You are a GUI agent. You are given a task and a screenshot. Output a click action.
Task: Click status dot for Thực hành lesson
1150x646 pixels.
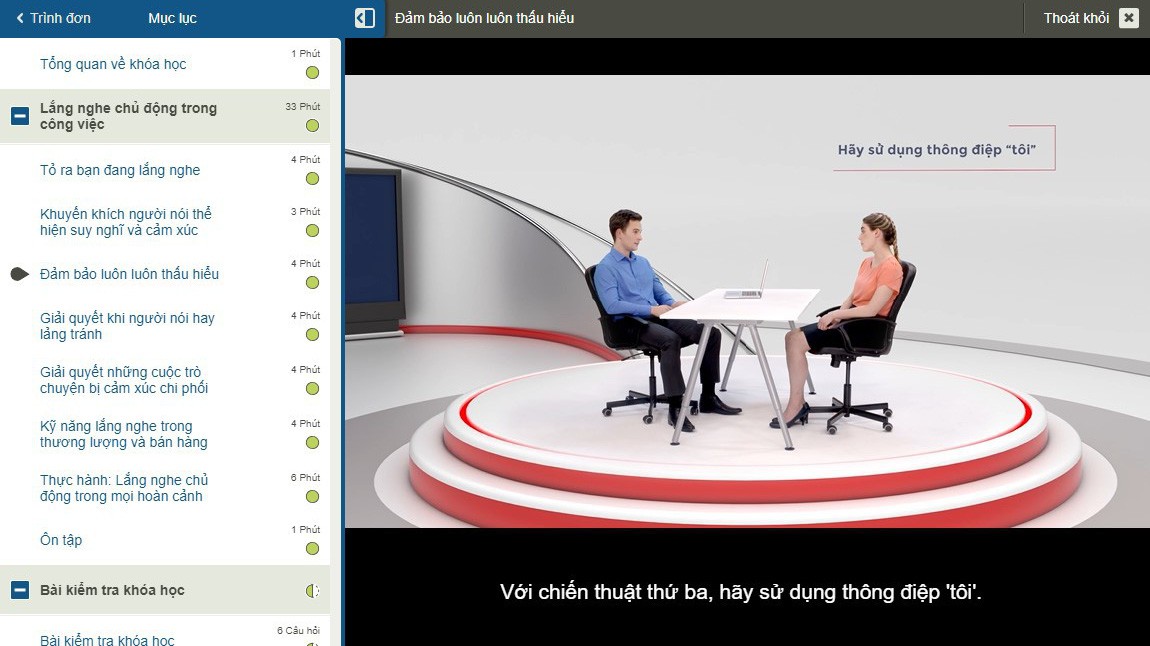(312, 497)
